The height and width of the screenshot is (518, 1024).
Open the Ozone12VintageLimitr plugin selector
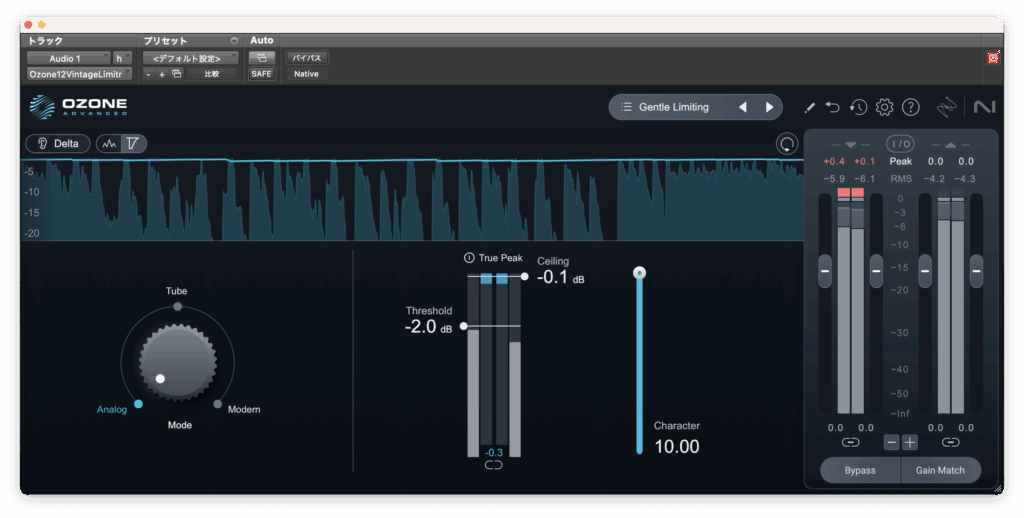point(79,74)
